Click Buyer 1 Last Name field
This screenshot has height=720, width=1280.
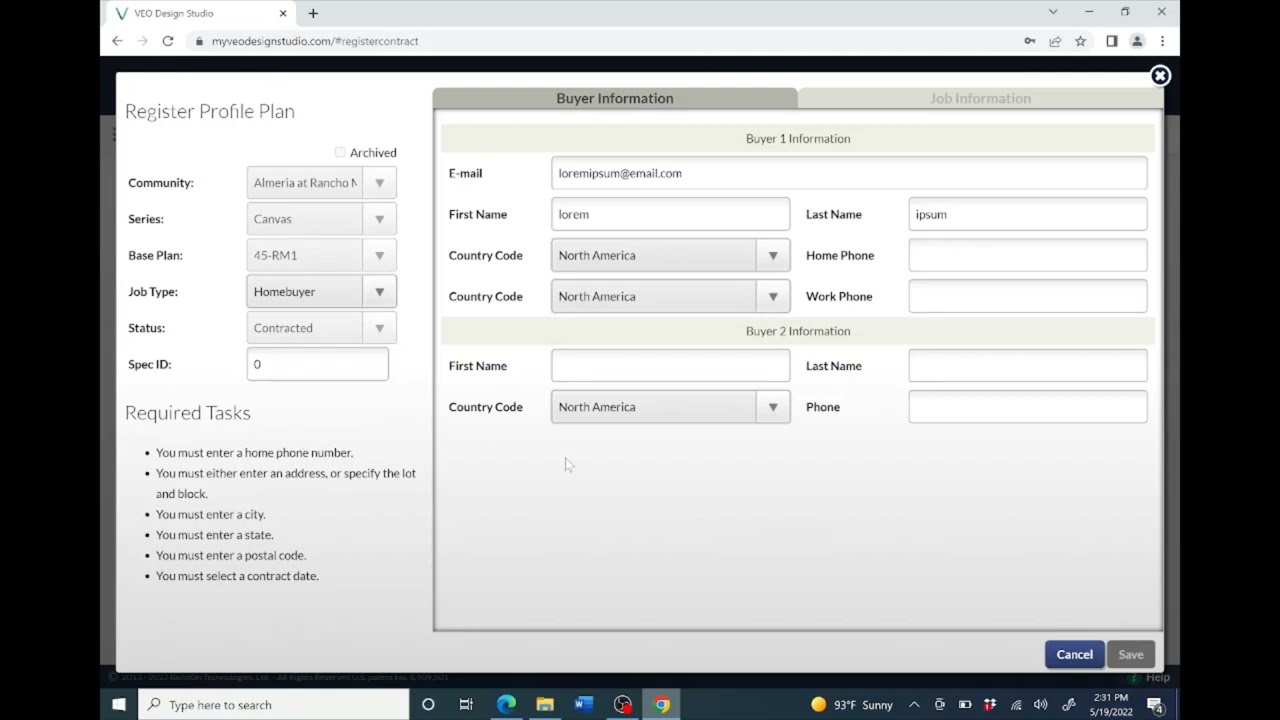(x=1028, y=214)
